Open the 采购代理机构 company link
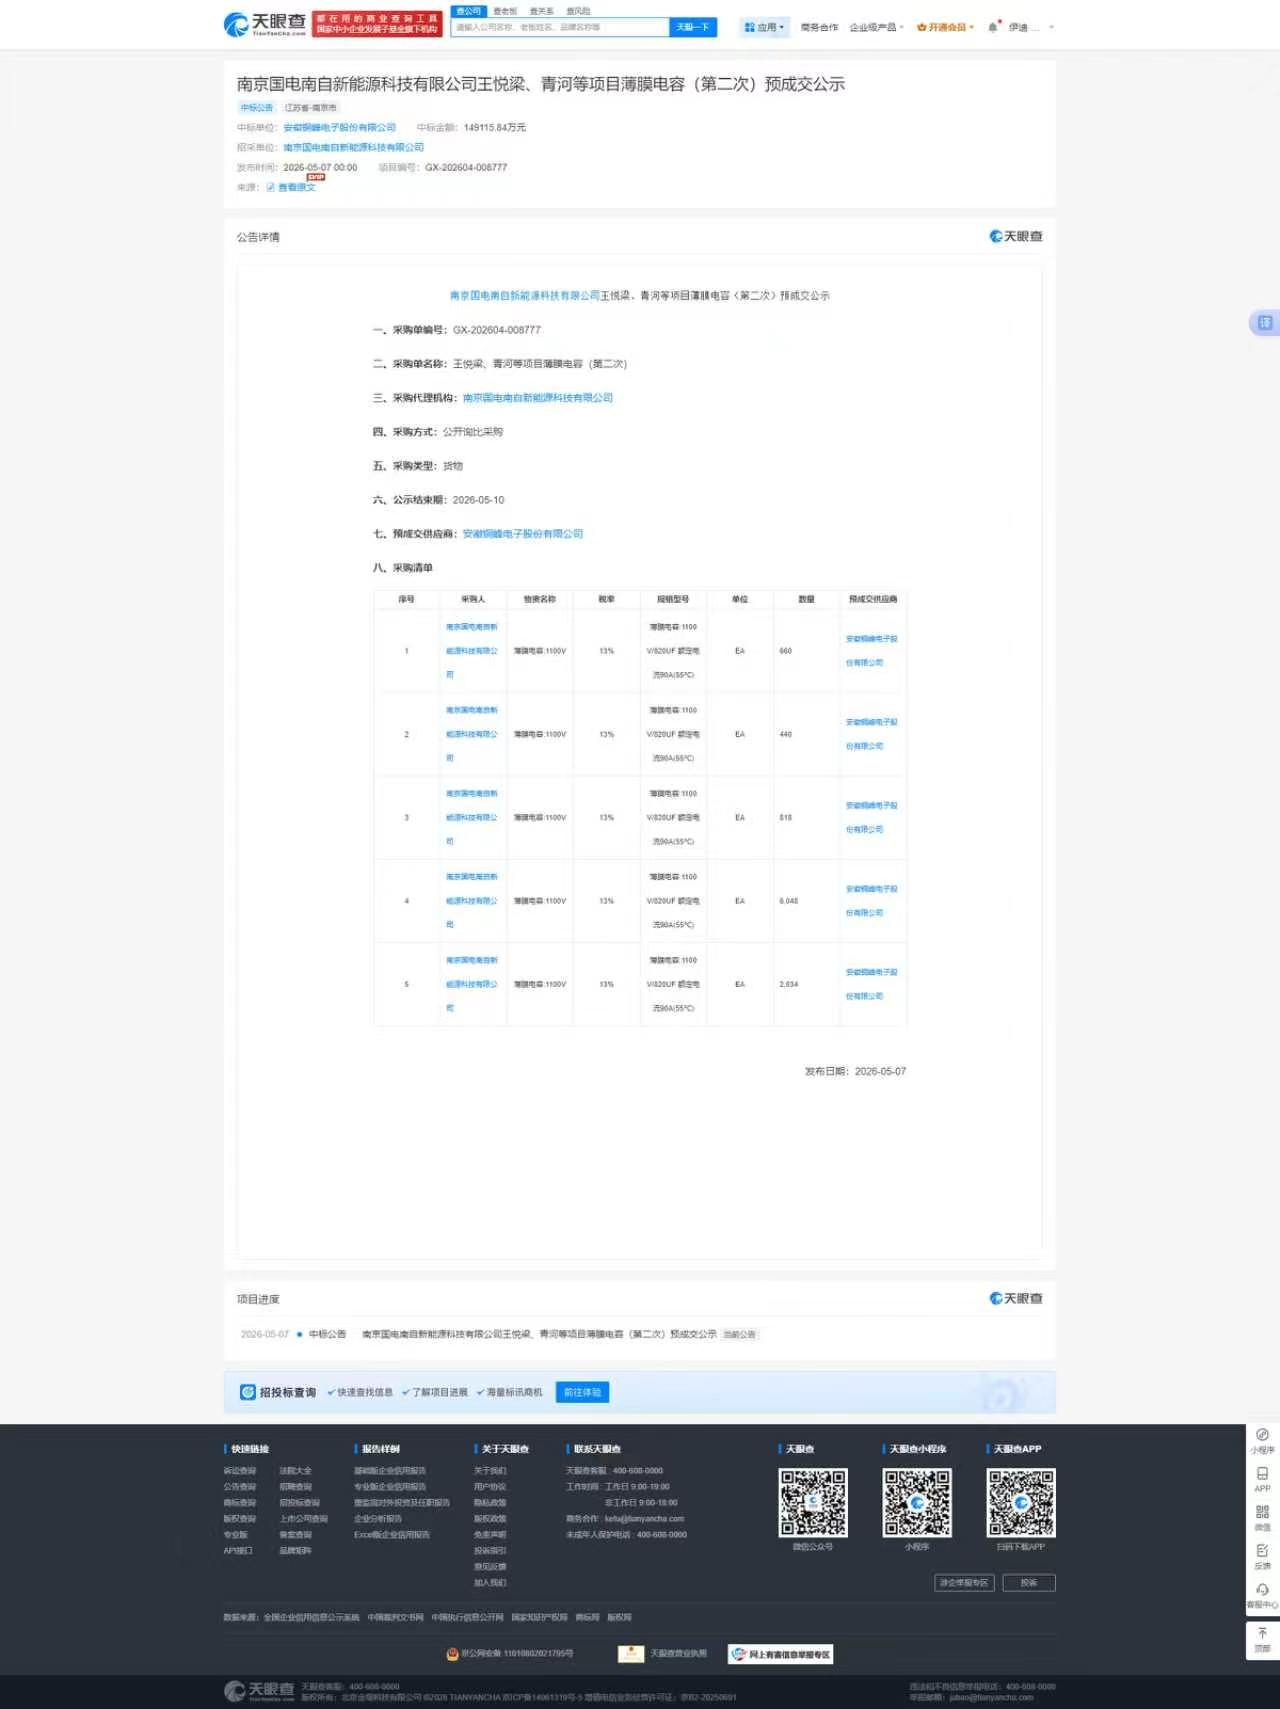 (538, 397)
